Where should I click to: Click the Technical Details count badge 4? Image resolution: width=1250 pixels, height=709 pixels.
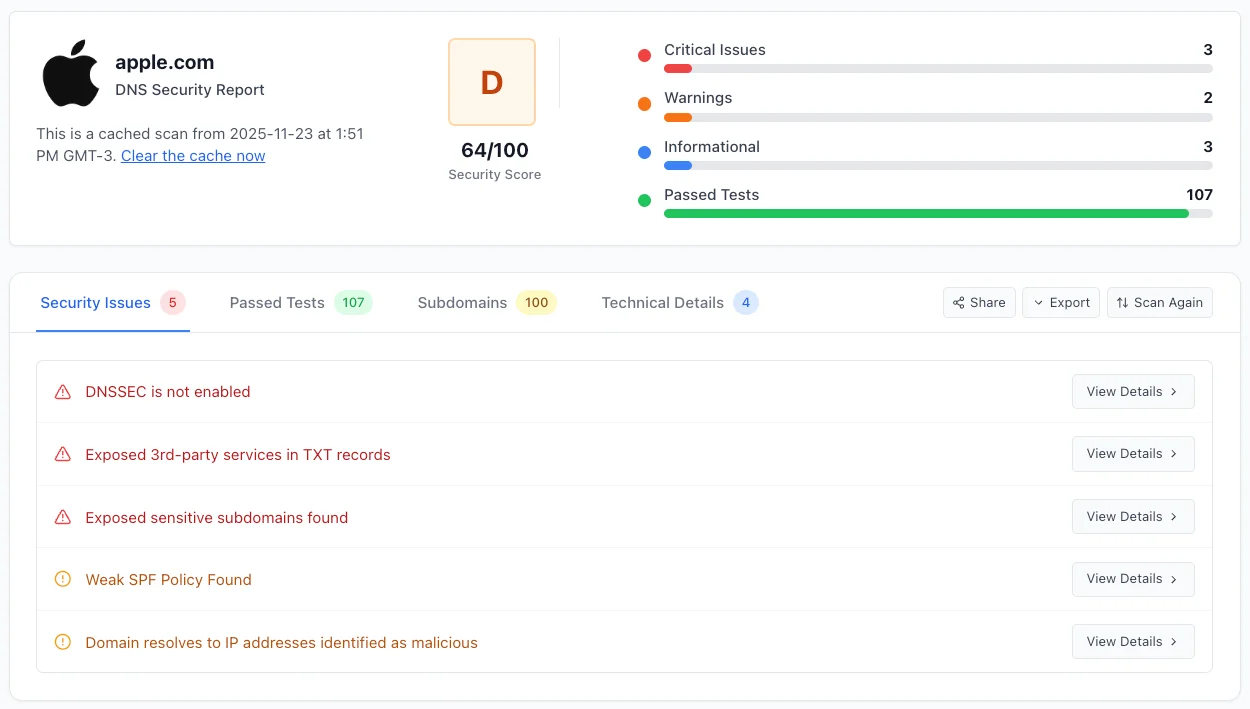tap(746, 303)
